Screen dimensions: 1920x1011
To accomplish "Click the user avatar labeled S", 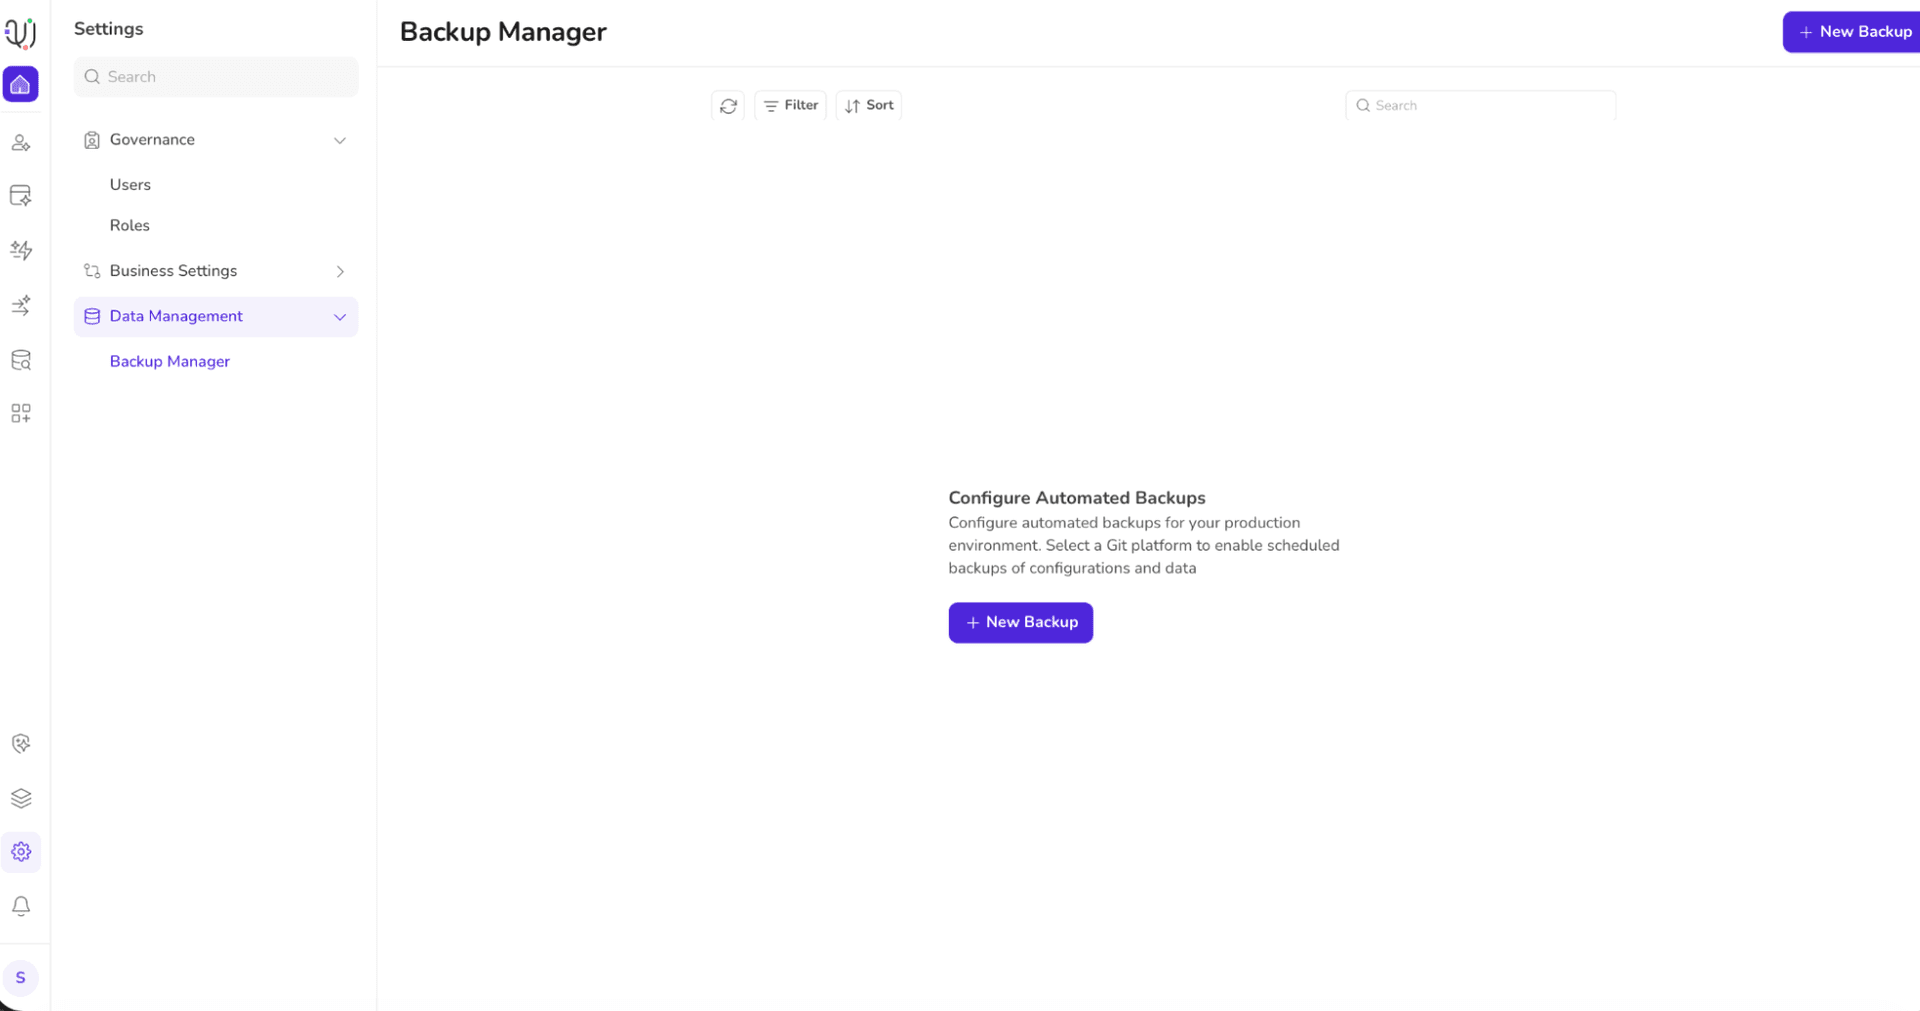I will point(20,978).
